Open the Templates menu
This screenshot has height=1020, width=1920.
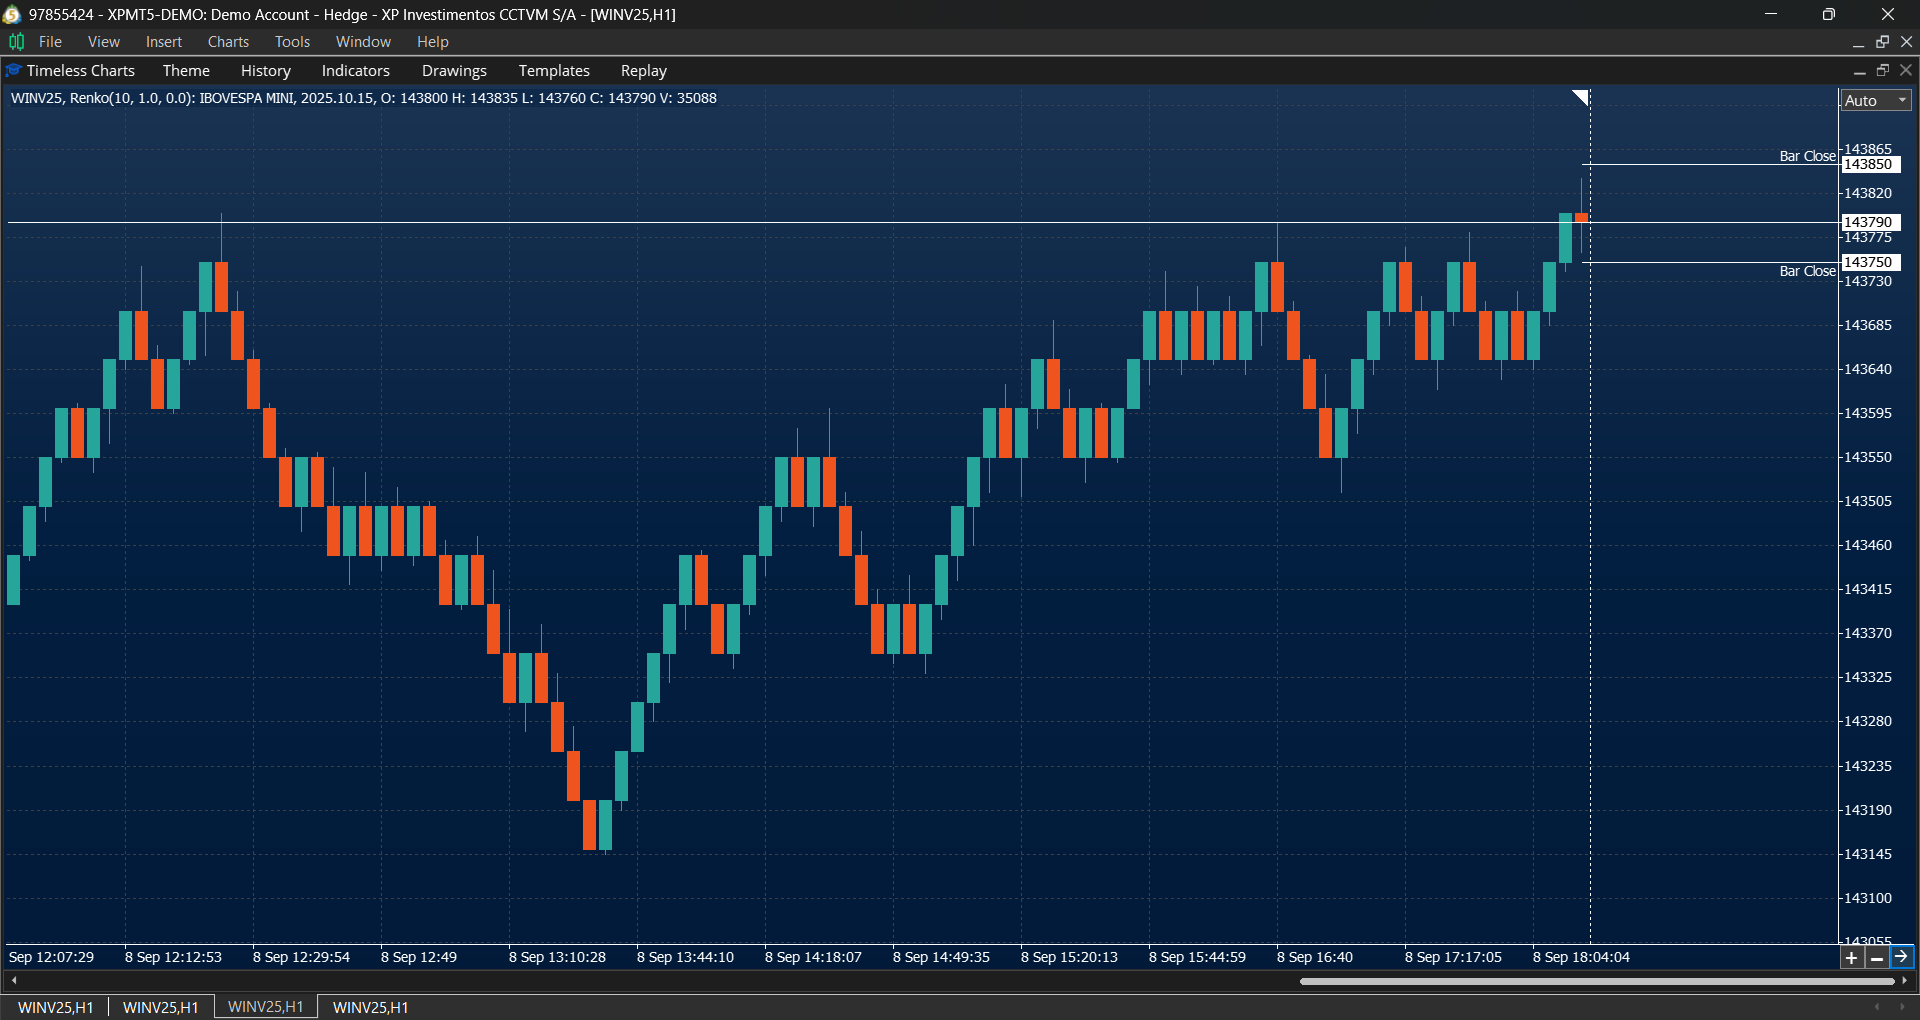pos(554,71)
